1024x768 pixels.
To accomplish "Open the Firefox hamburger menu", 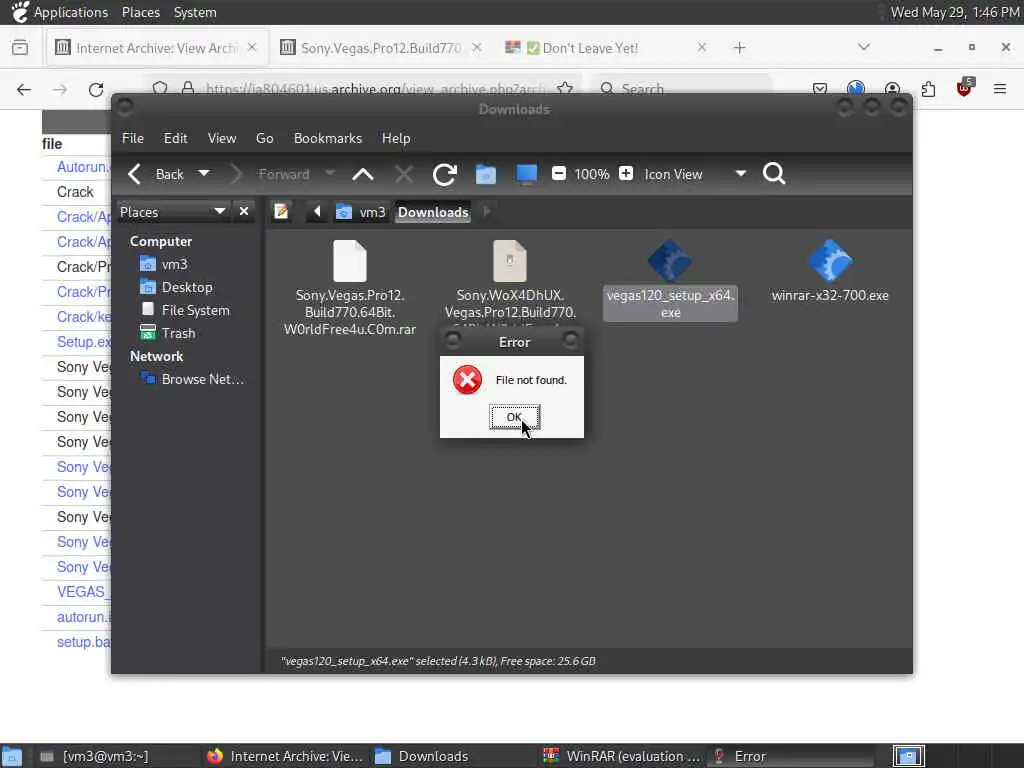I will (1000, 89).
